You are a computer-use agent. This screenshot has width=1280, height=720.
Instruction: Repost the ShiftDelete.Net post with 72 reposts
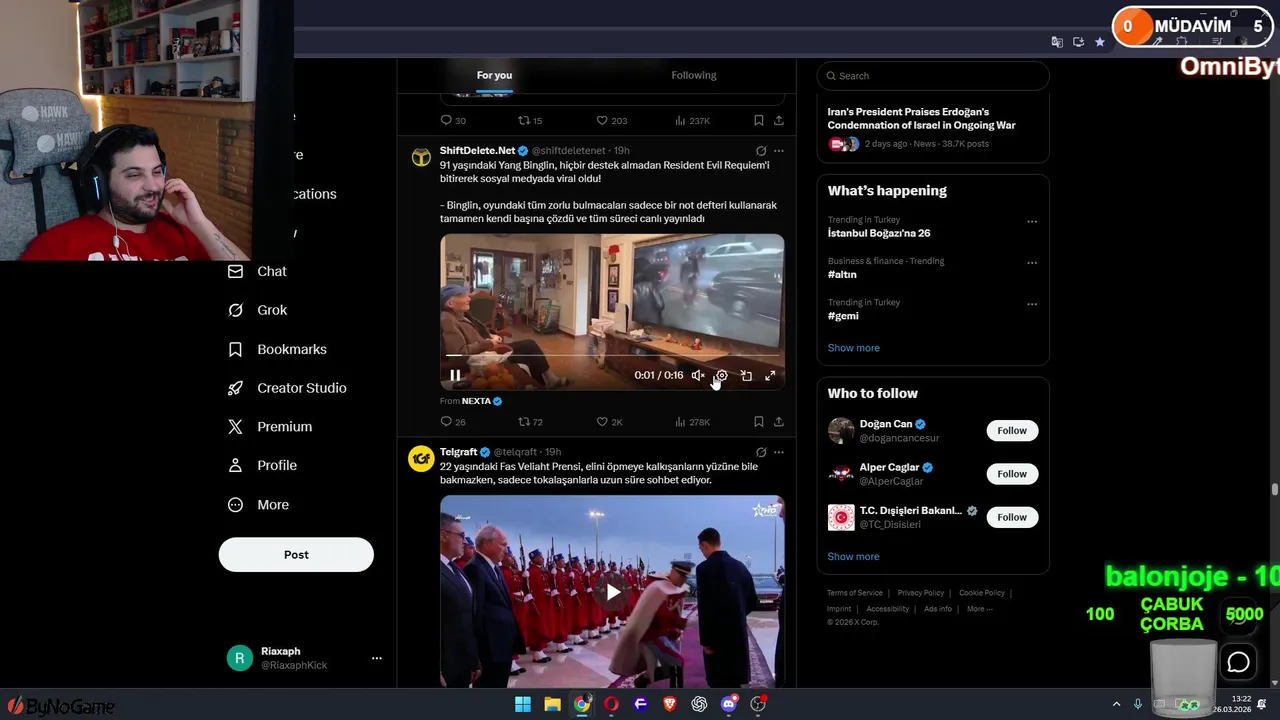pyautogui.click(x=530, y=422)
